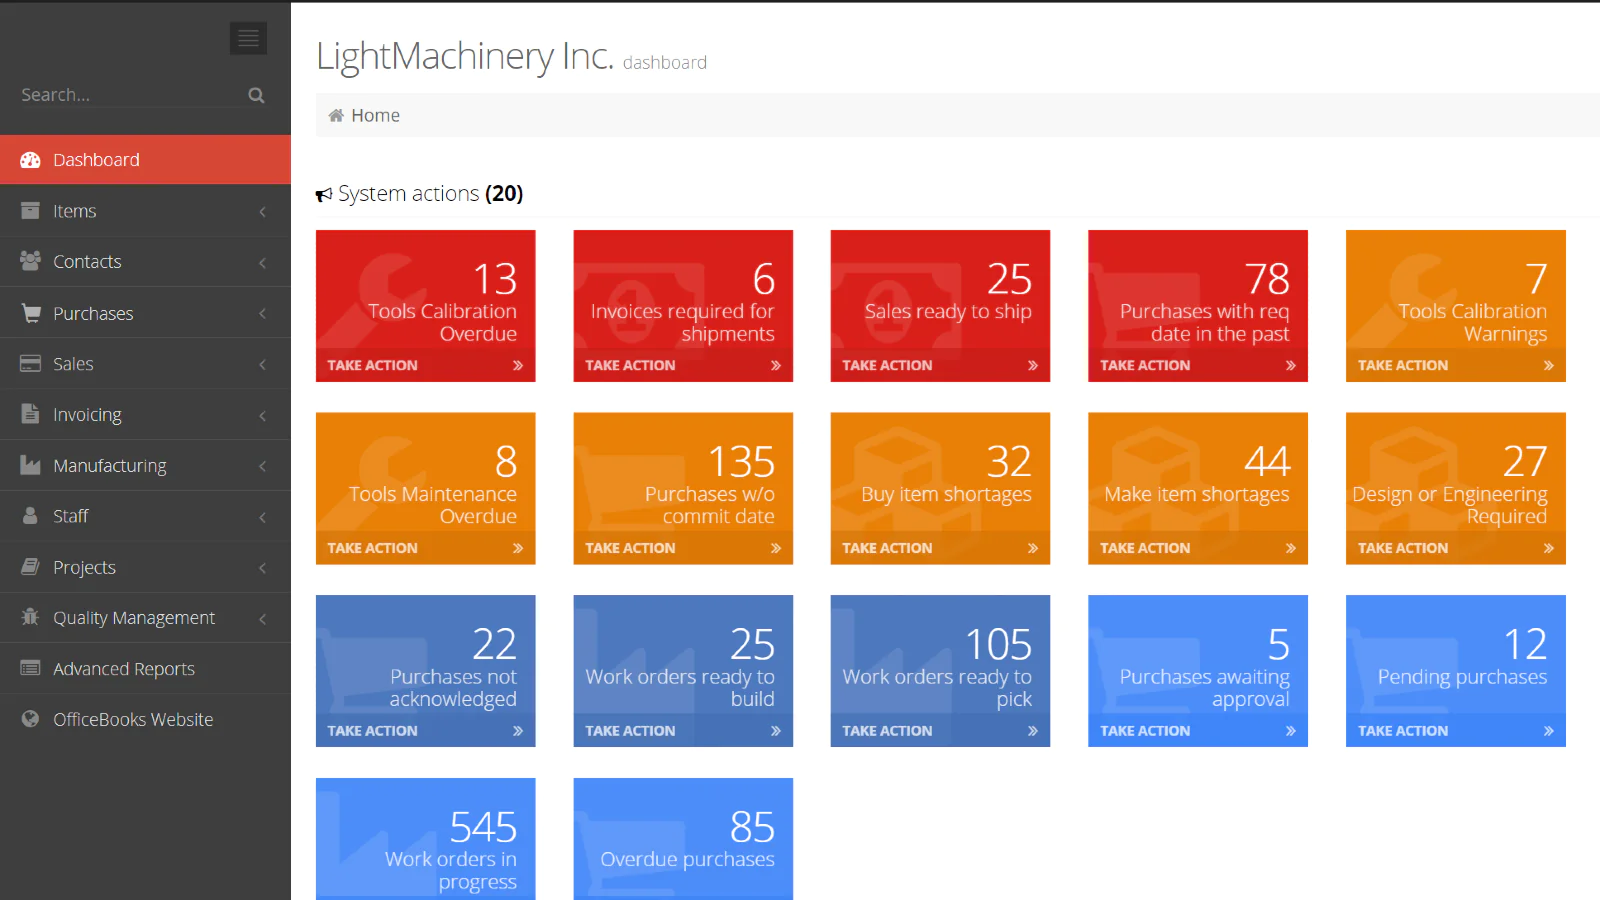Click arrow icon on Sales ready to ship card
Image resolution: width=1600 pixels, height=900 pixels.
[1033, 366]
